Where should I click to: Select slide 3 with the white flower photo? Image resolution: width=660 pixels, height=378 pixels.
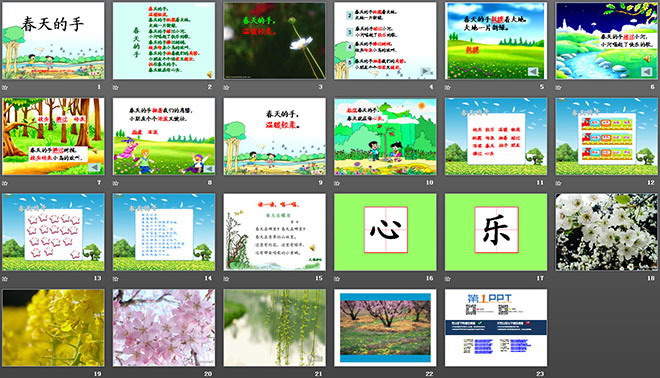click(274, 41)
